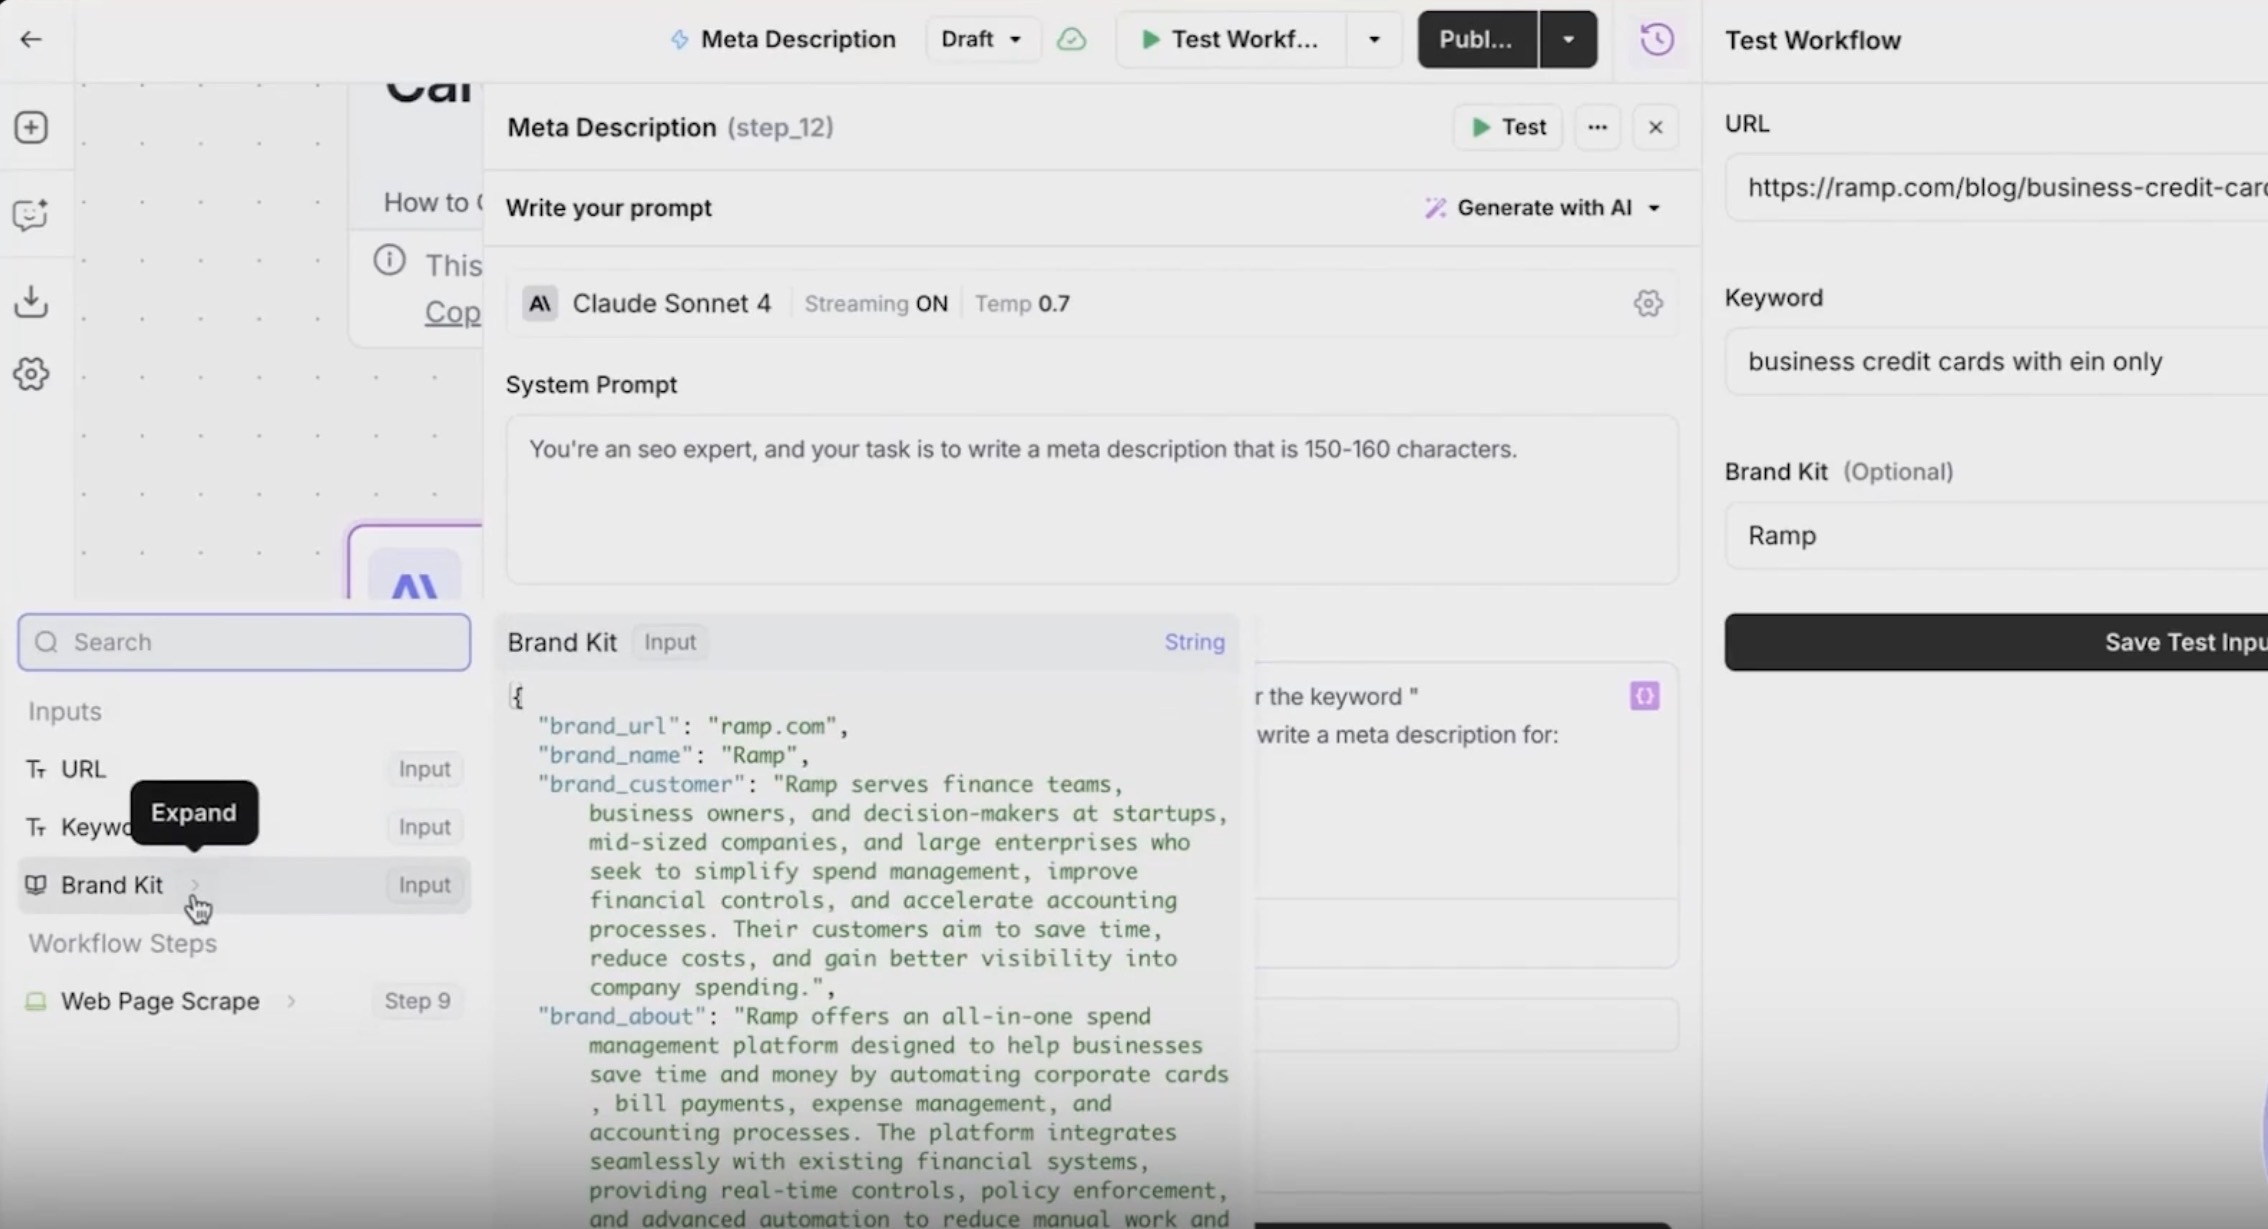Open workflow settings gear in left sidebar
This screenshot has width=2268, height=1229.
tap(31, 374)
